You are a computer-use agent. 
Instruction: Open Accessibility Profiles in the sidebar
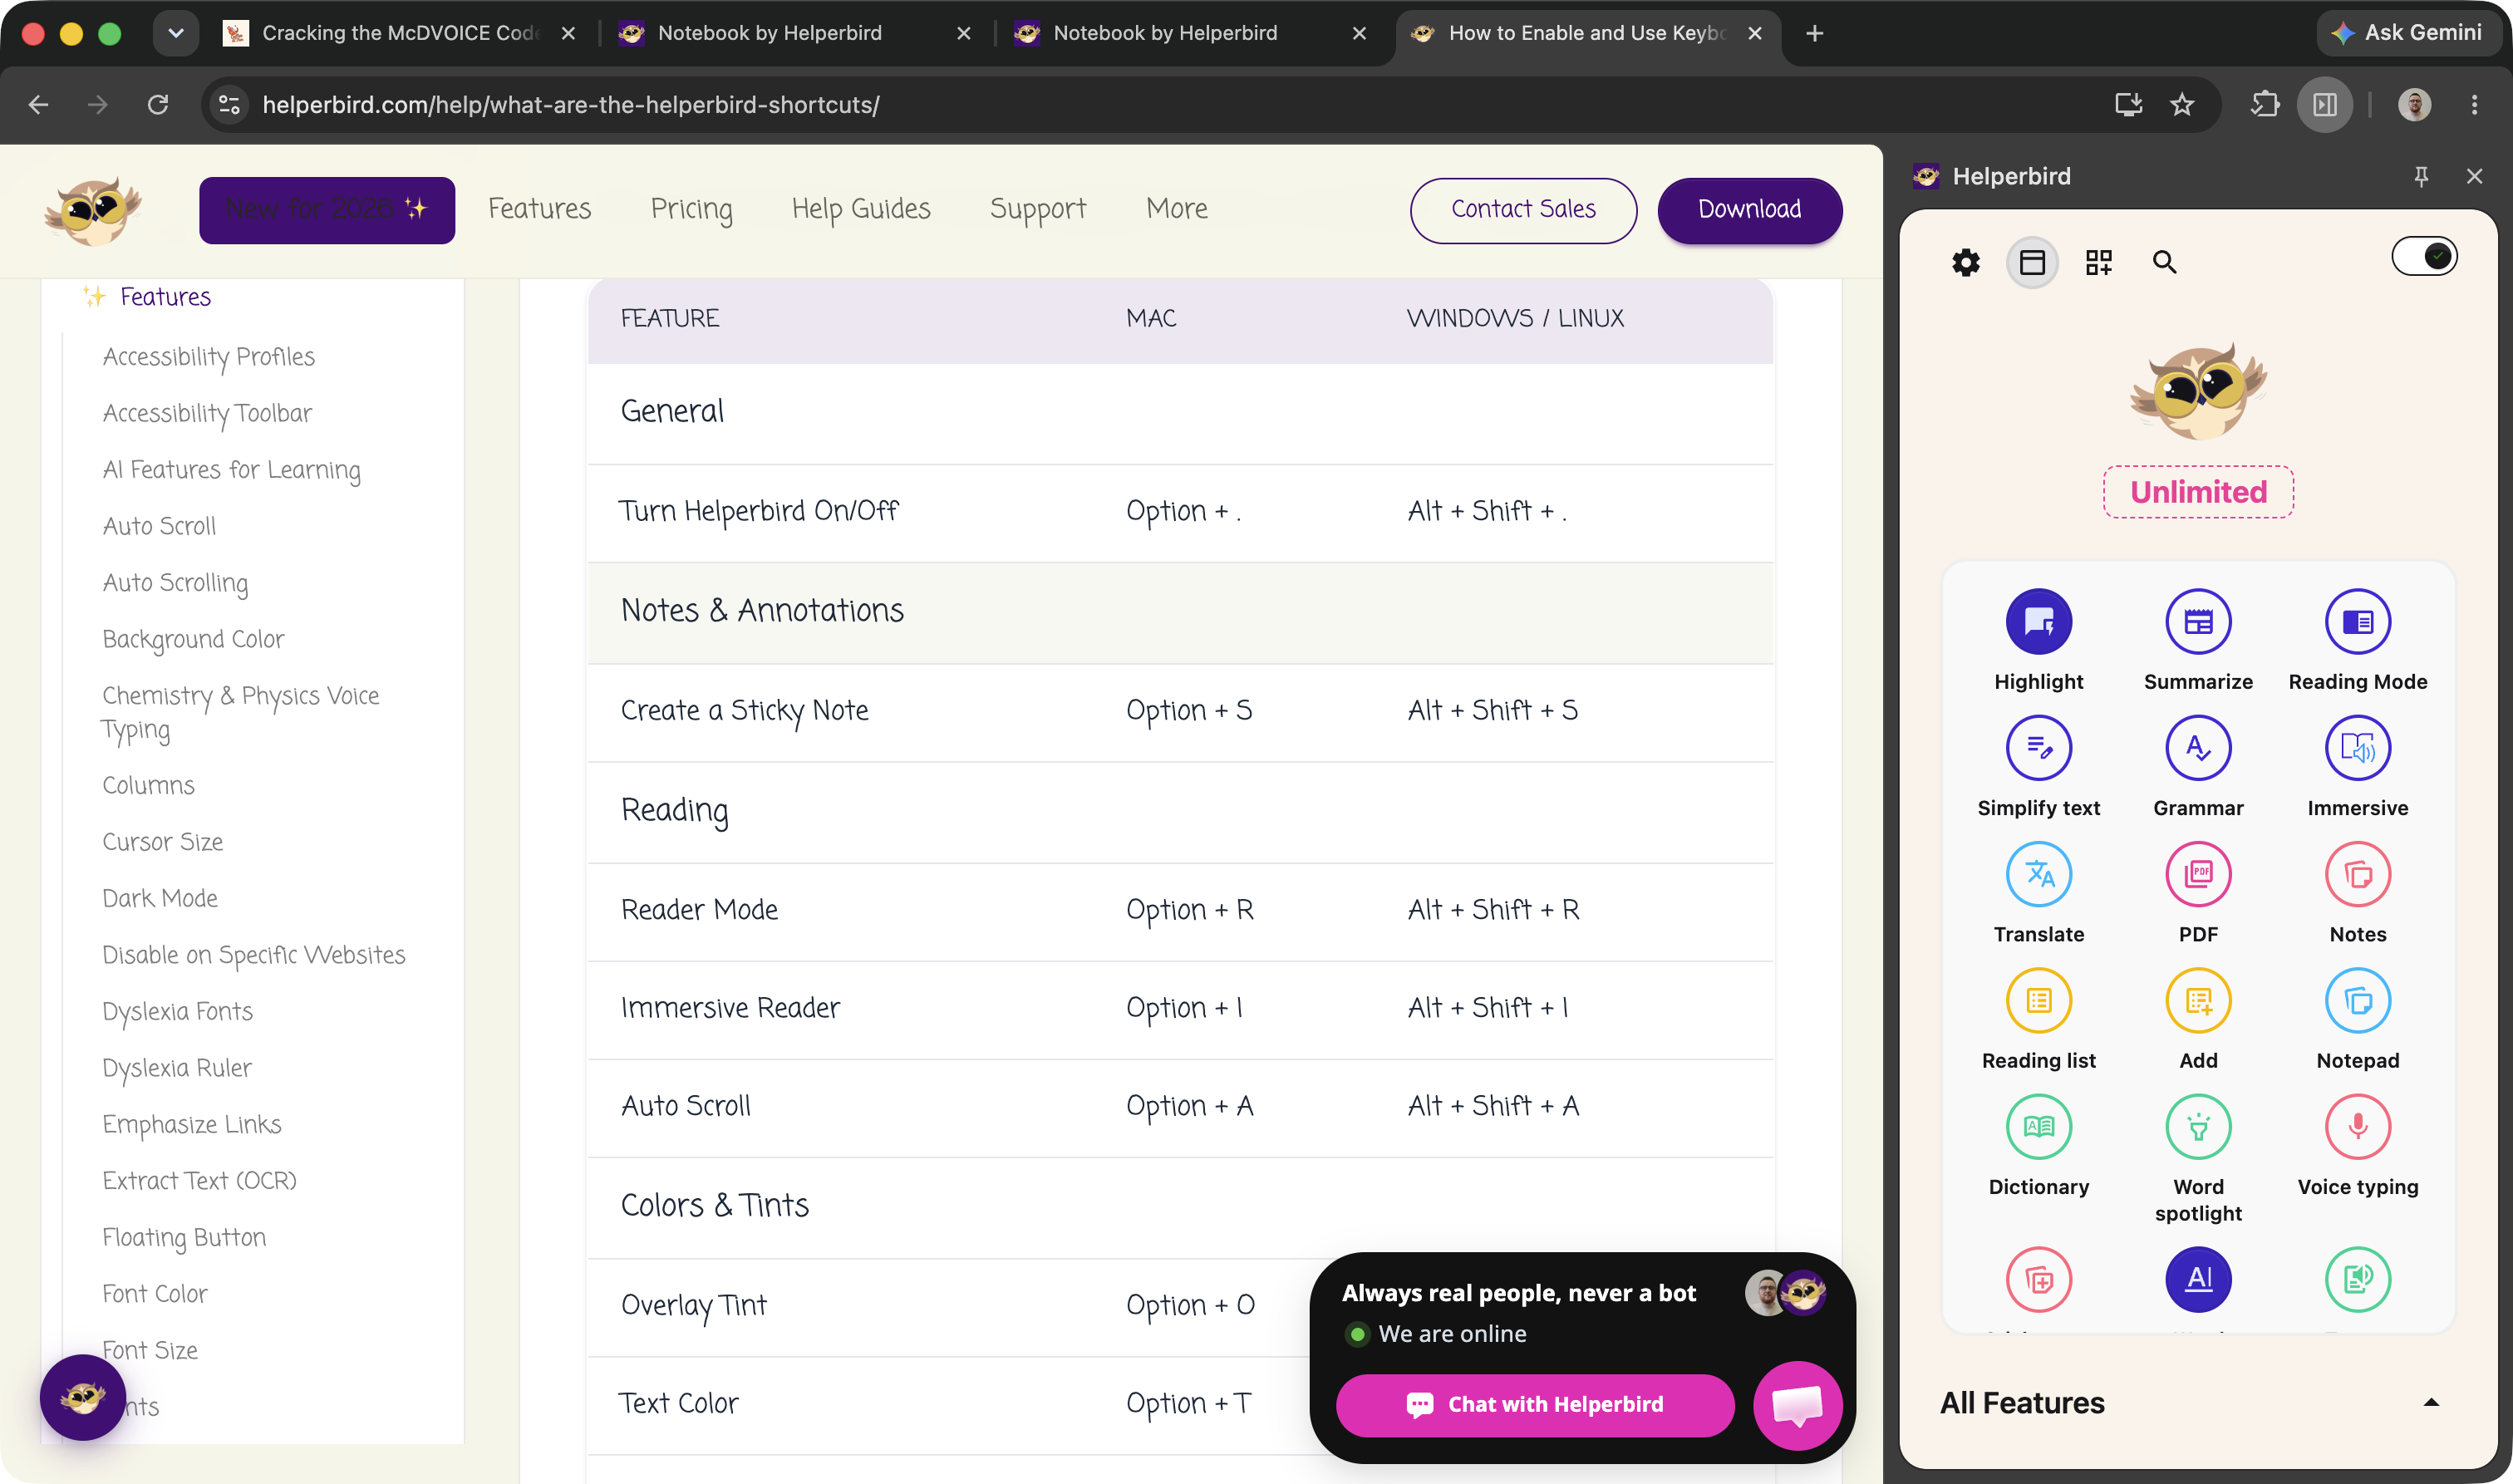pyautogui.click(x=208, y=357)
